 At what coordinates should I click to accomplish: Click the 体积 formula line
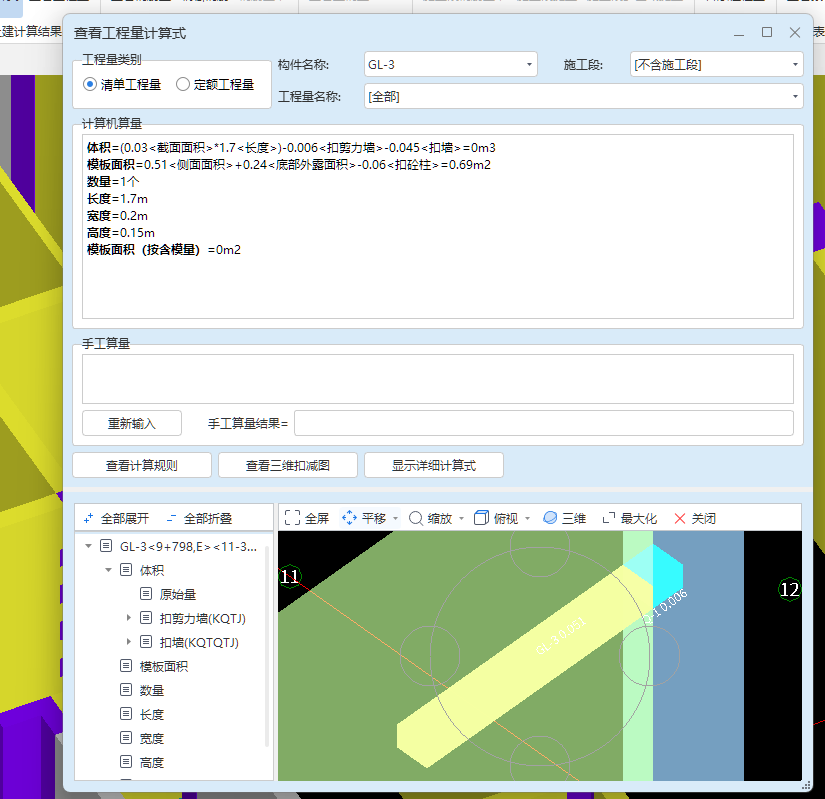point(291,148)
